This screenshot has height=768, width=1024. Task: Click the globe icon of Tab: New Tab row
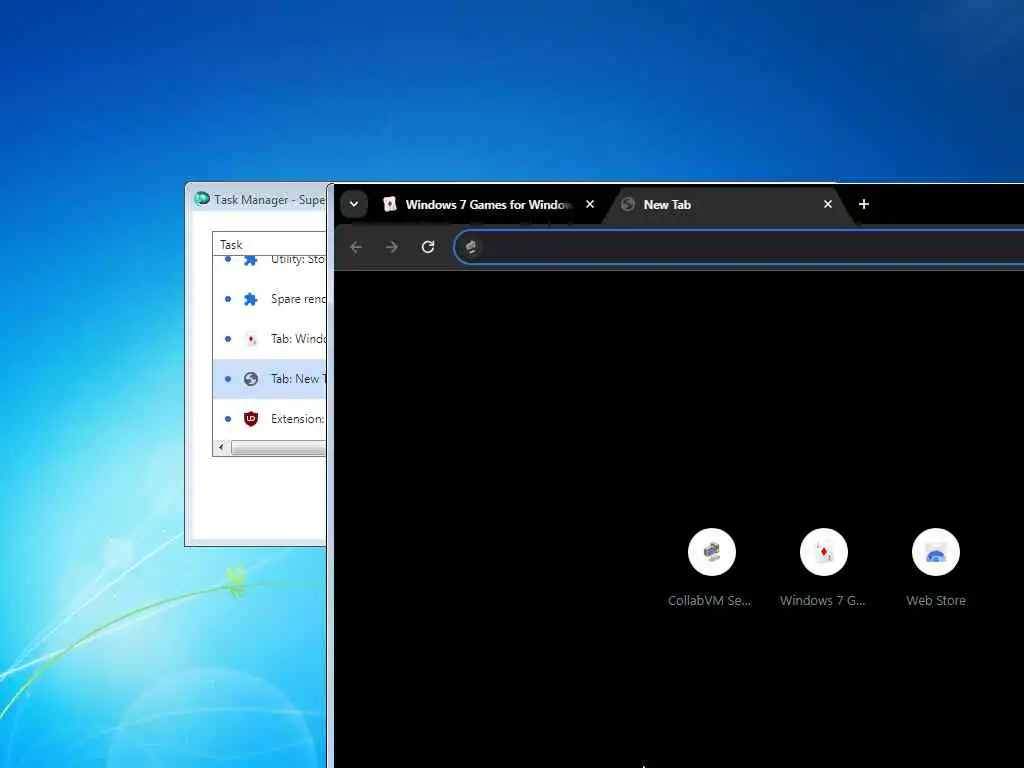(x=251, y=379)
